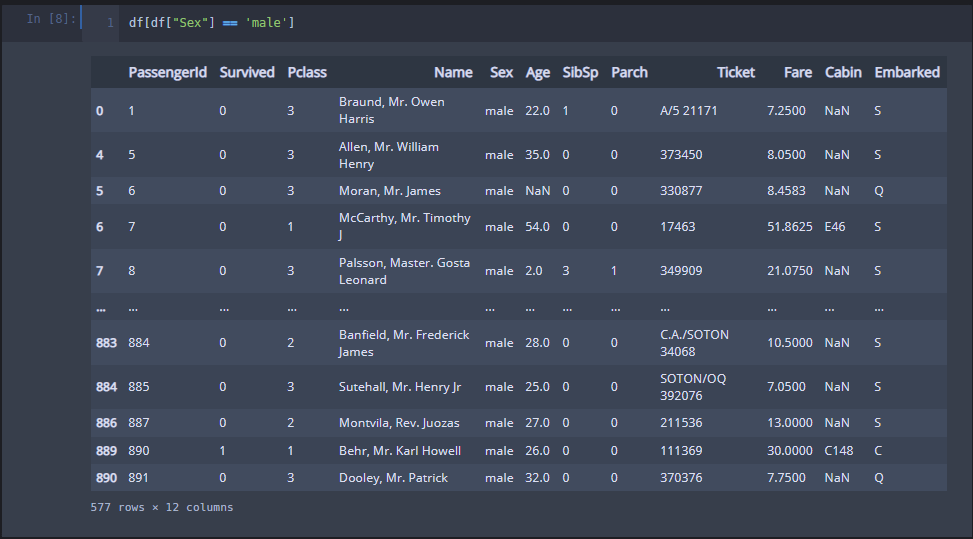973x539 pixels.
Task: Click fare value 8.4583
Action: (x=786, y=191)
